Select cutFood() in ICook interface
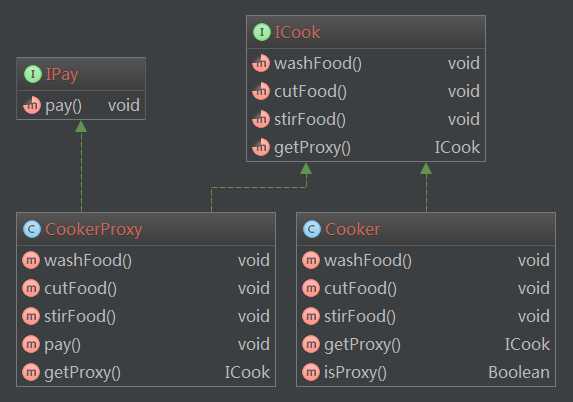 point(310,91)
